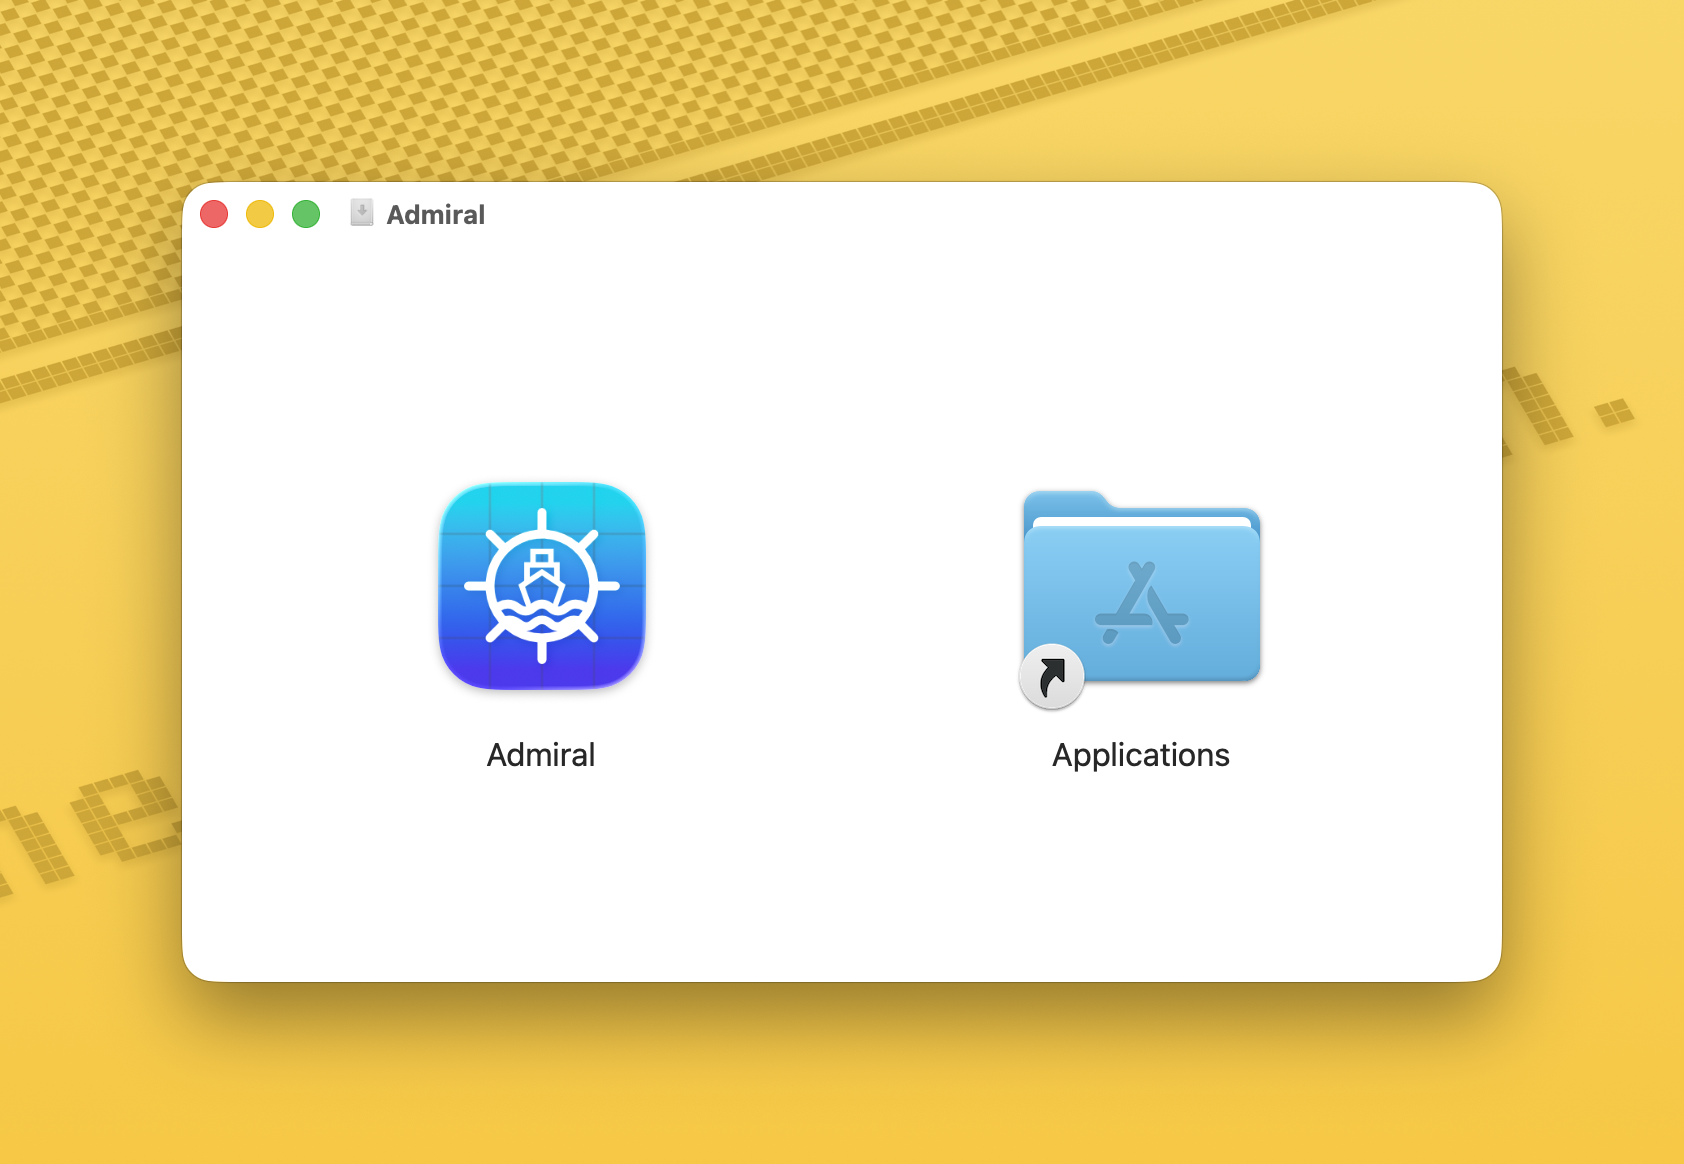This screenshot has width=1684, height=1164.
Task: Click the Admiral label under the app icon
Action: (541, 755)
